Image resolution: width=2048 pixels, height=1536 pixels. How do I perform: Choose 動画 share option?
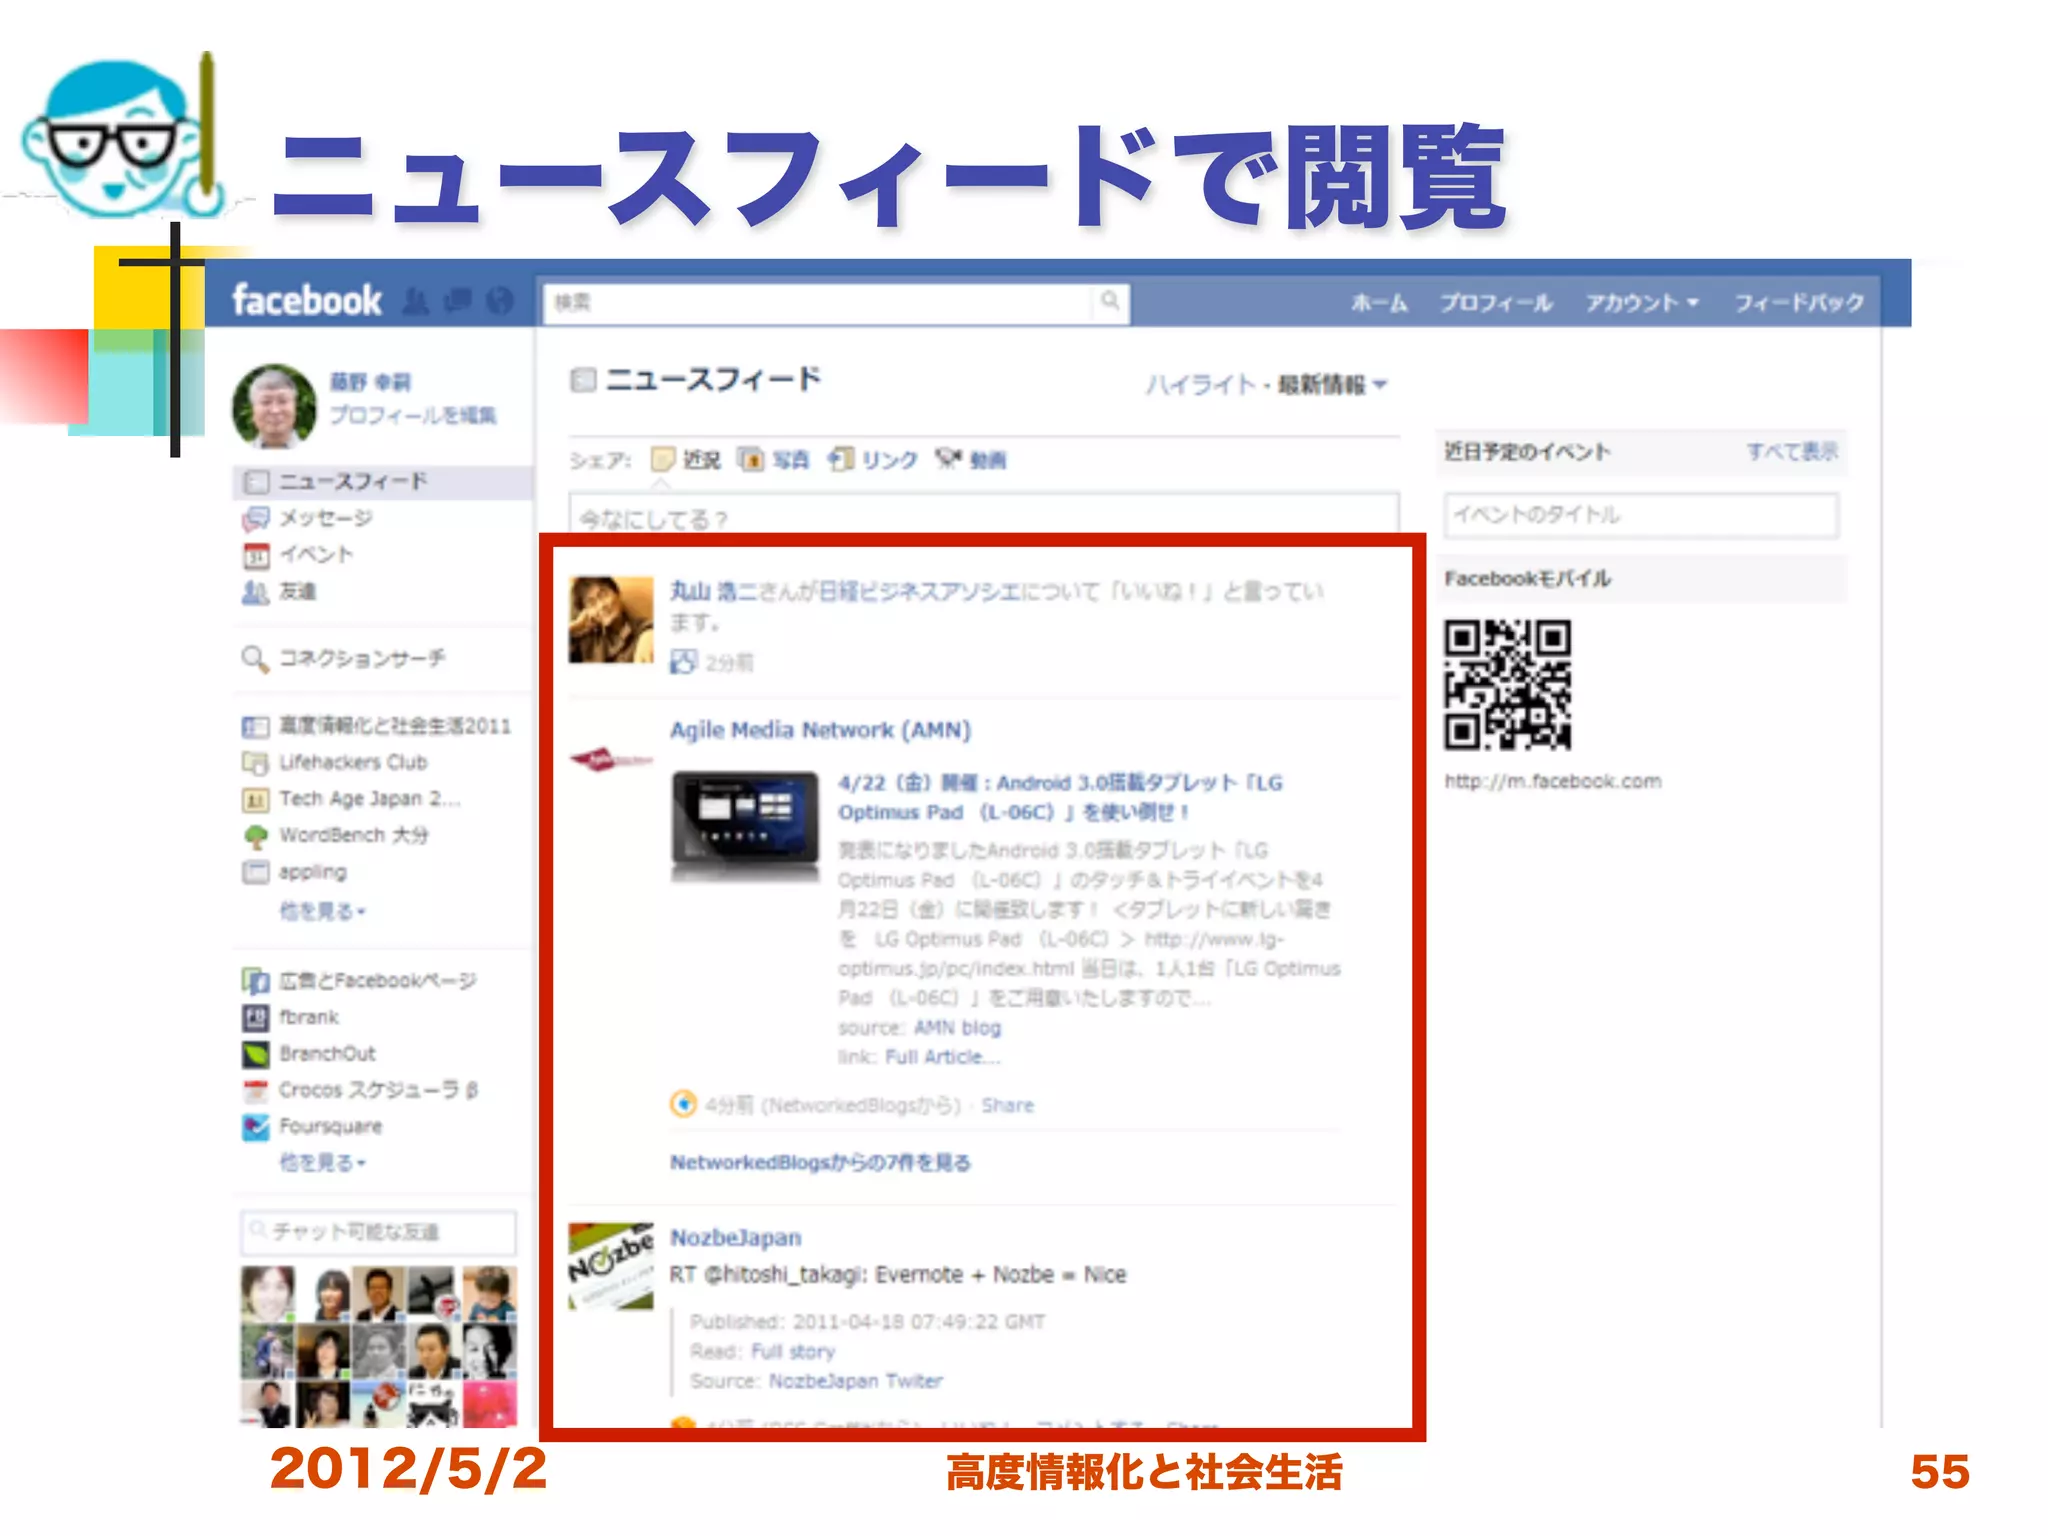tap(971, 460)
